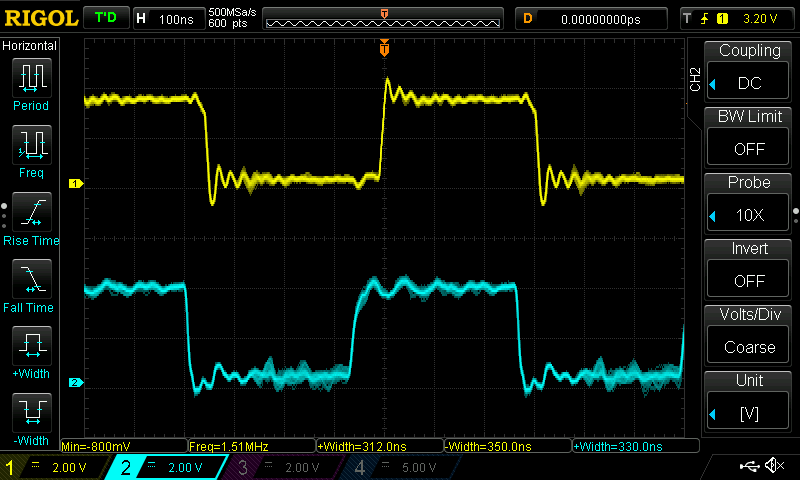Click the cyan +Width=330.0ns measurement result

coord(636,446)
